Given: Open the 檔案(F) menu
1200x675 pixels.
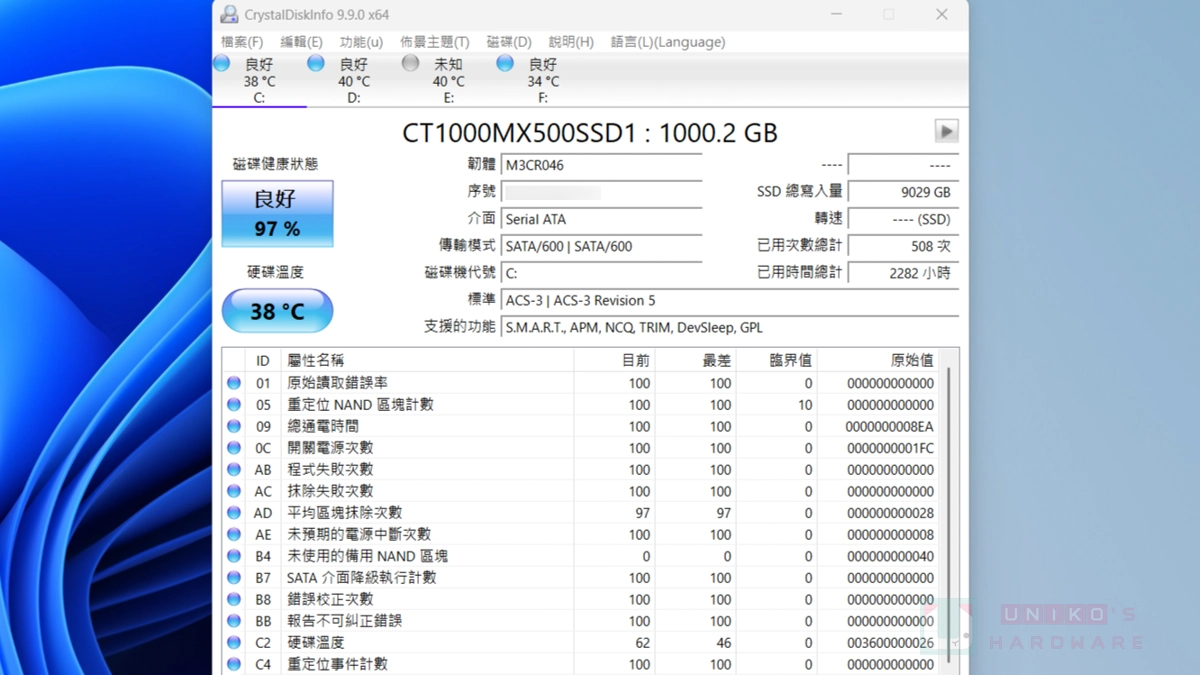Looking at the screenshot, I should [x=242, y=42].
